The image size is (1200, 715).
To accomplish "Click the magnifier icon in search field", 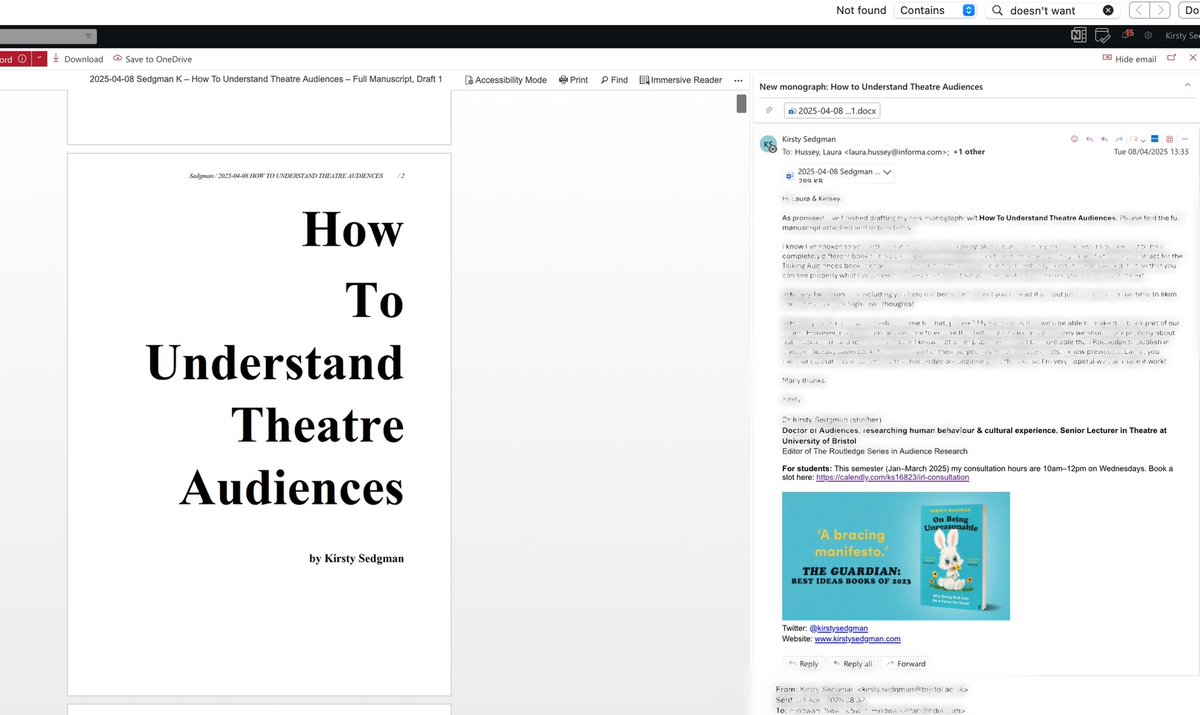I will [997, 10].
